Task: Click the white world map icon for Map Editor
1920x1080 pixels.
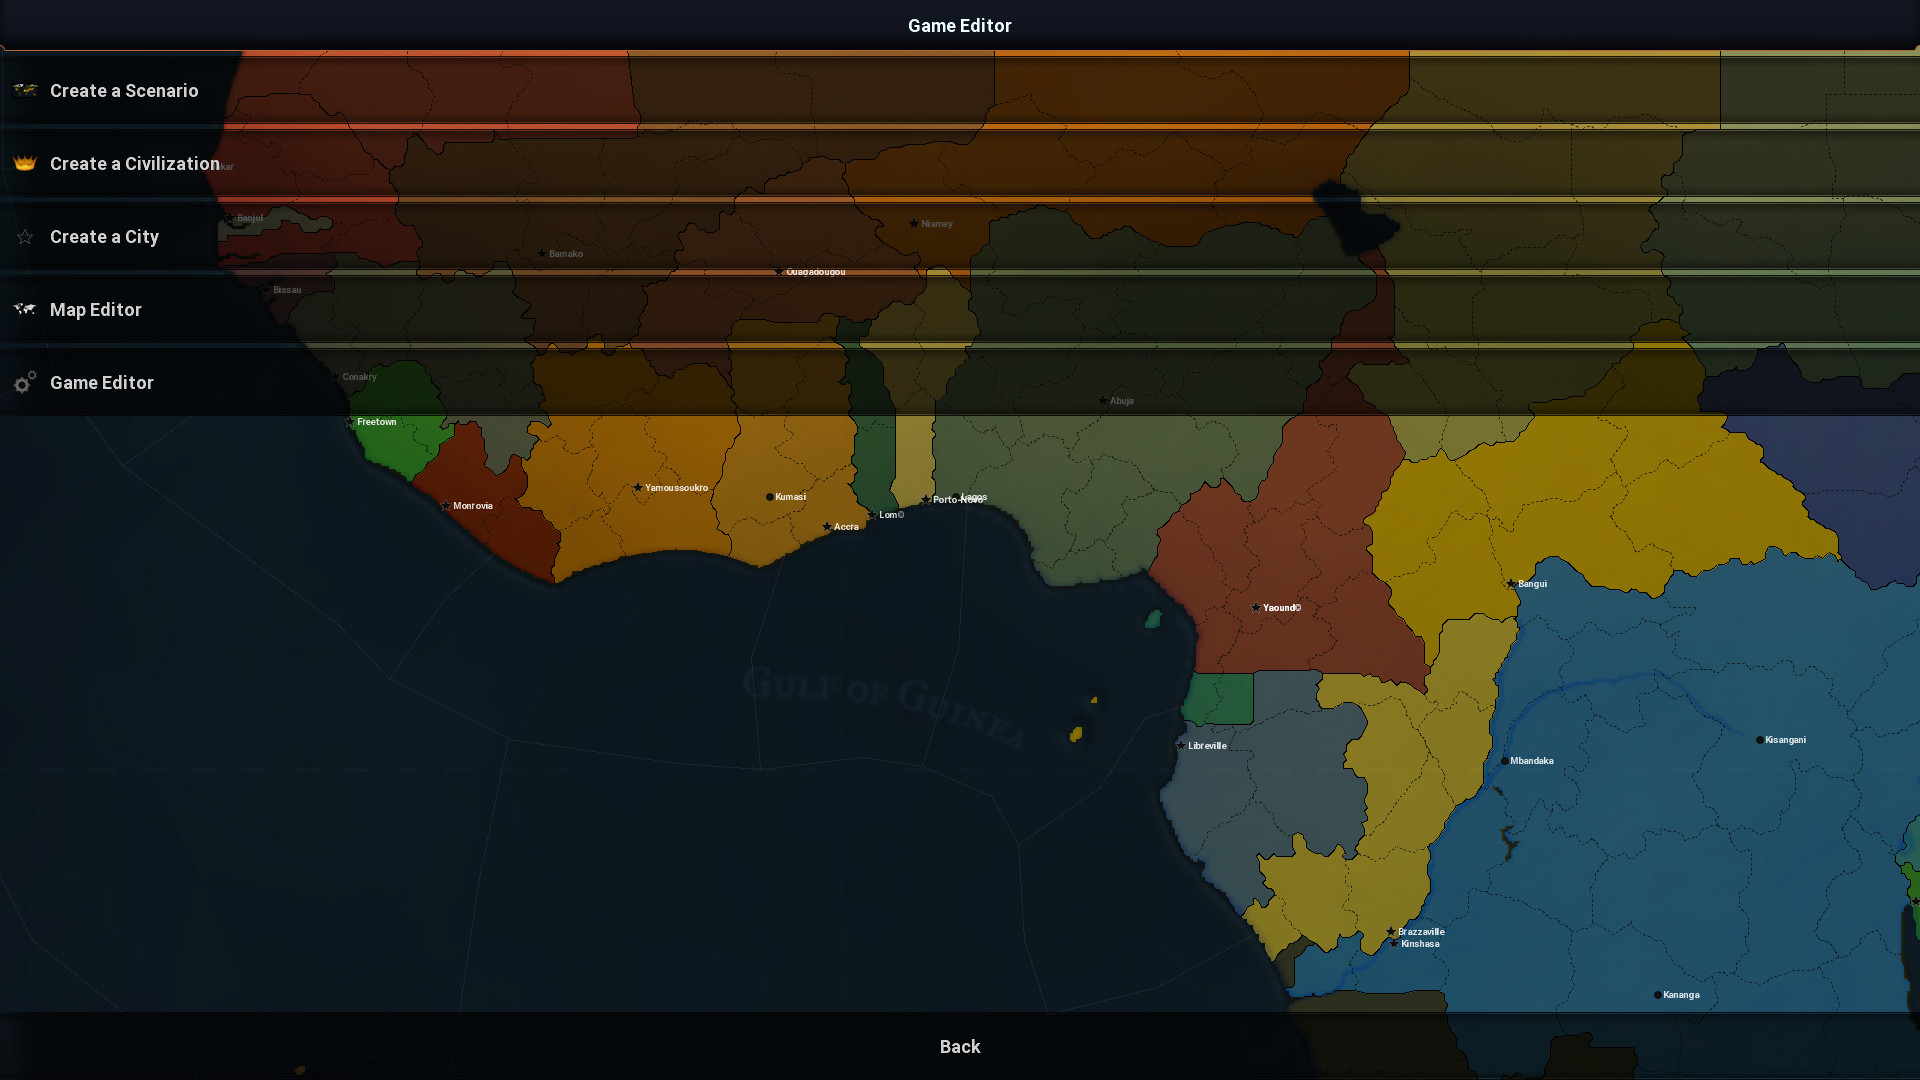Action: coord(25,309)
